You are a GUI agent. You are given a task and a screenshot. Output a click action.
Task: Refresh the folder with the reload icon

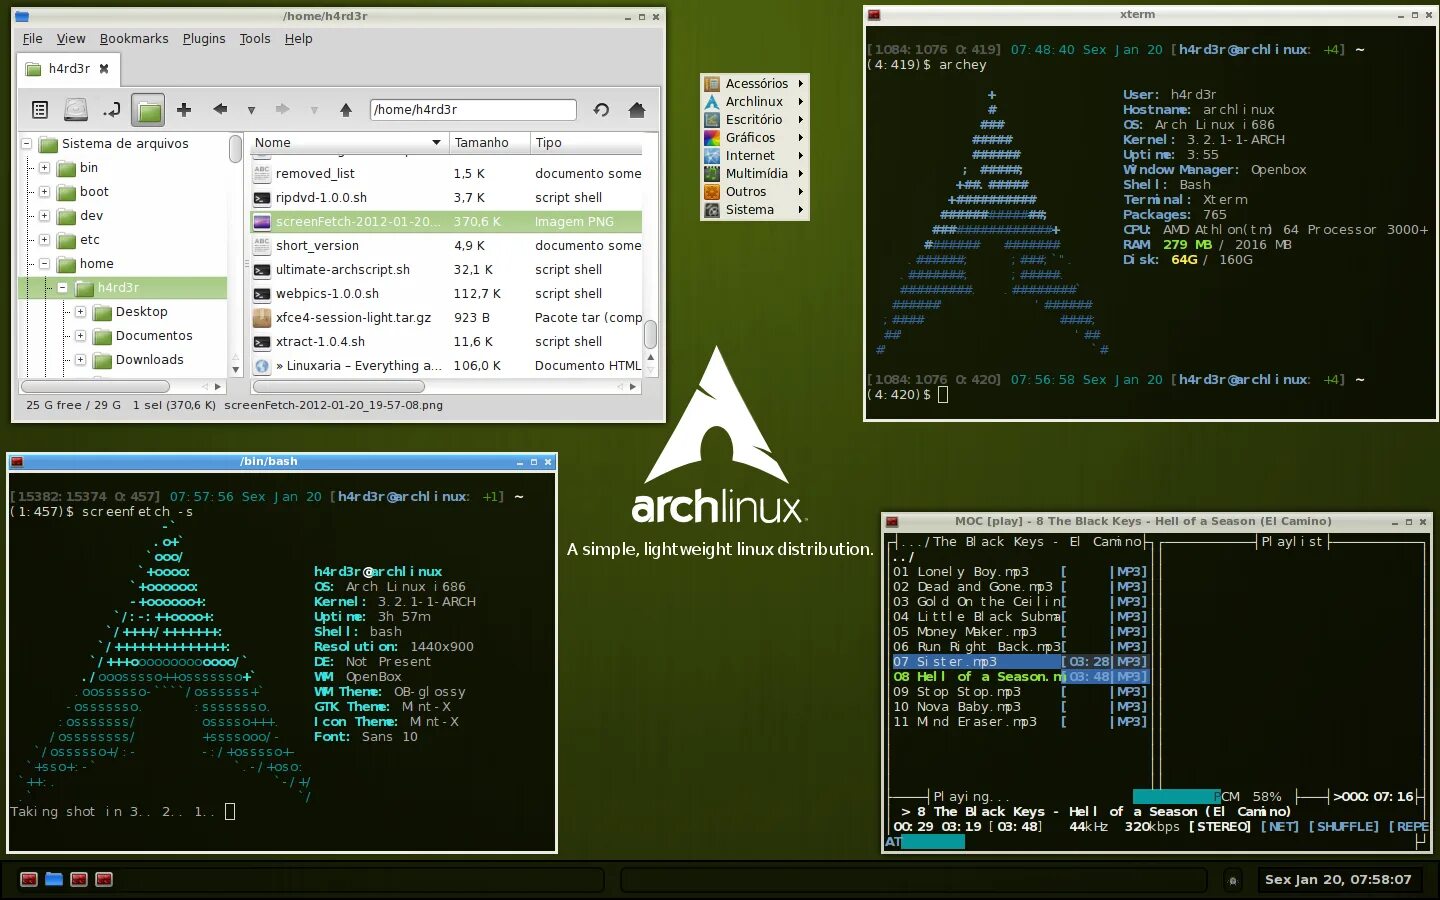[601, 110]
